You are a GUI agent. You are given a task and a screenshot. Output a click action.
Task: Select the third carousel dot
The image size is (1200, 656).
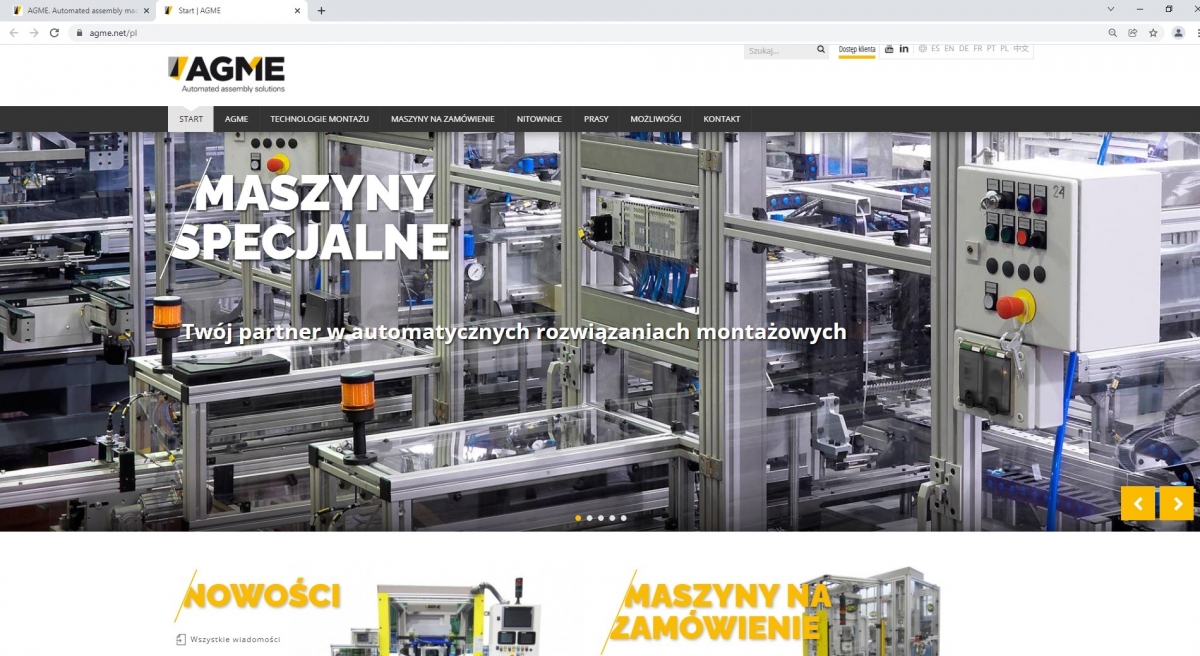coord(600,518)
